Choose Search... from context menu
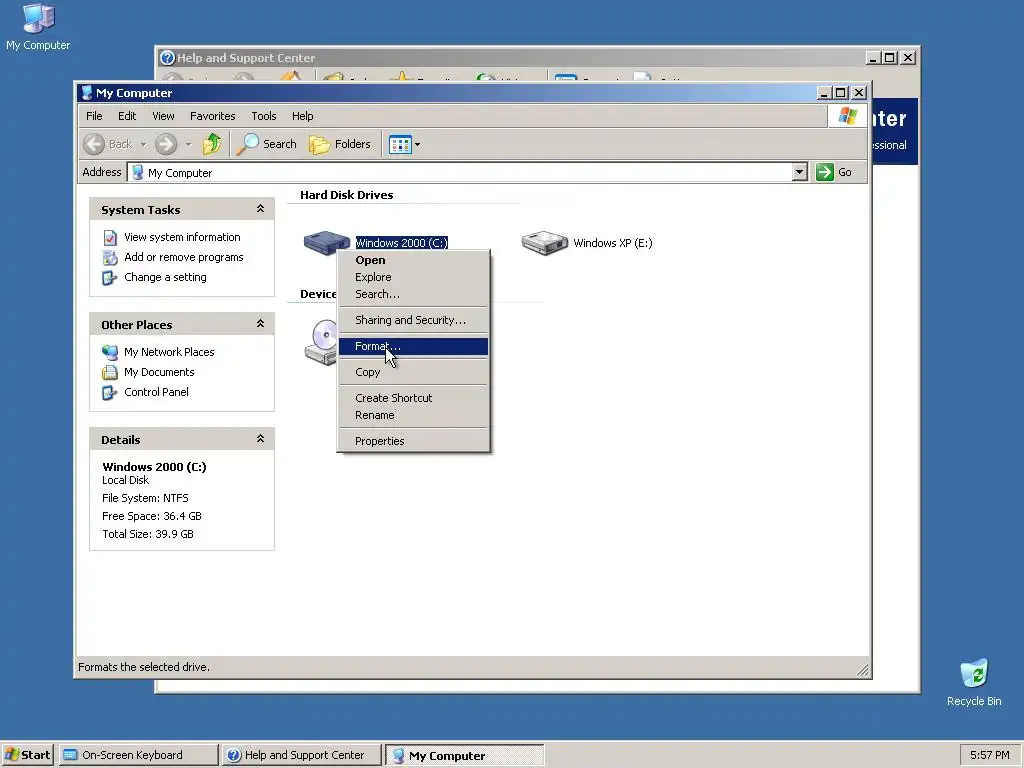1024x768 pixels. point(413,294)
